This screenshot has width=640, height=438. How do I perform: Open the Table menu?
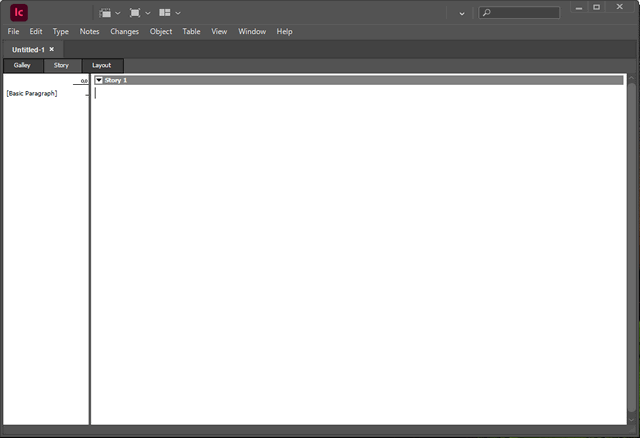pos(191,31)
